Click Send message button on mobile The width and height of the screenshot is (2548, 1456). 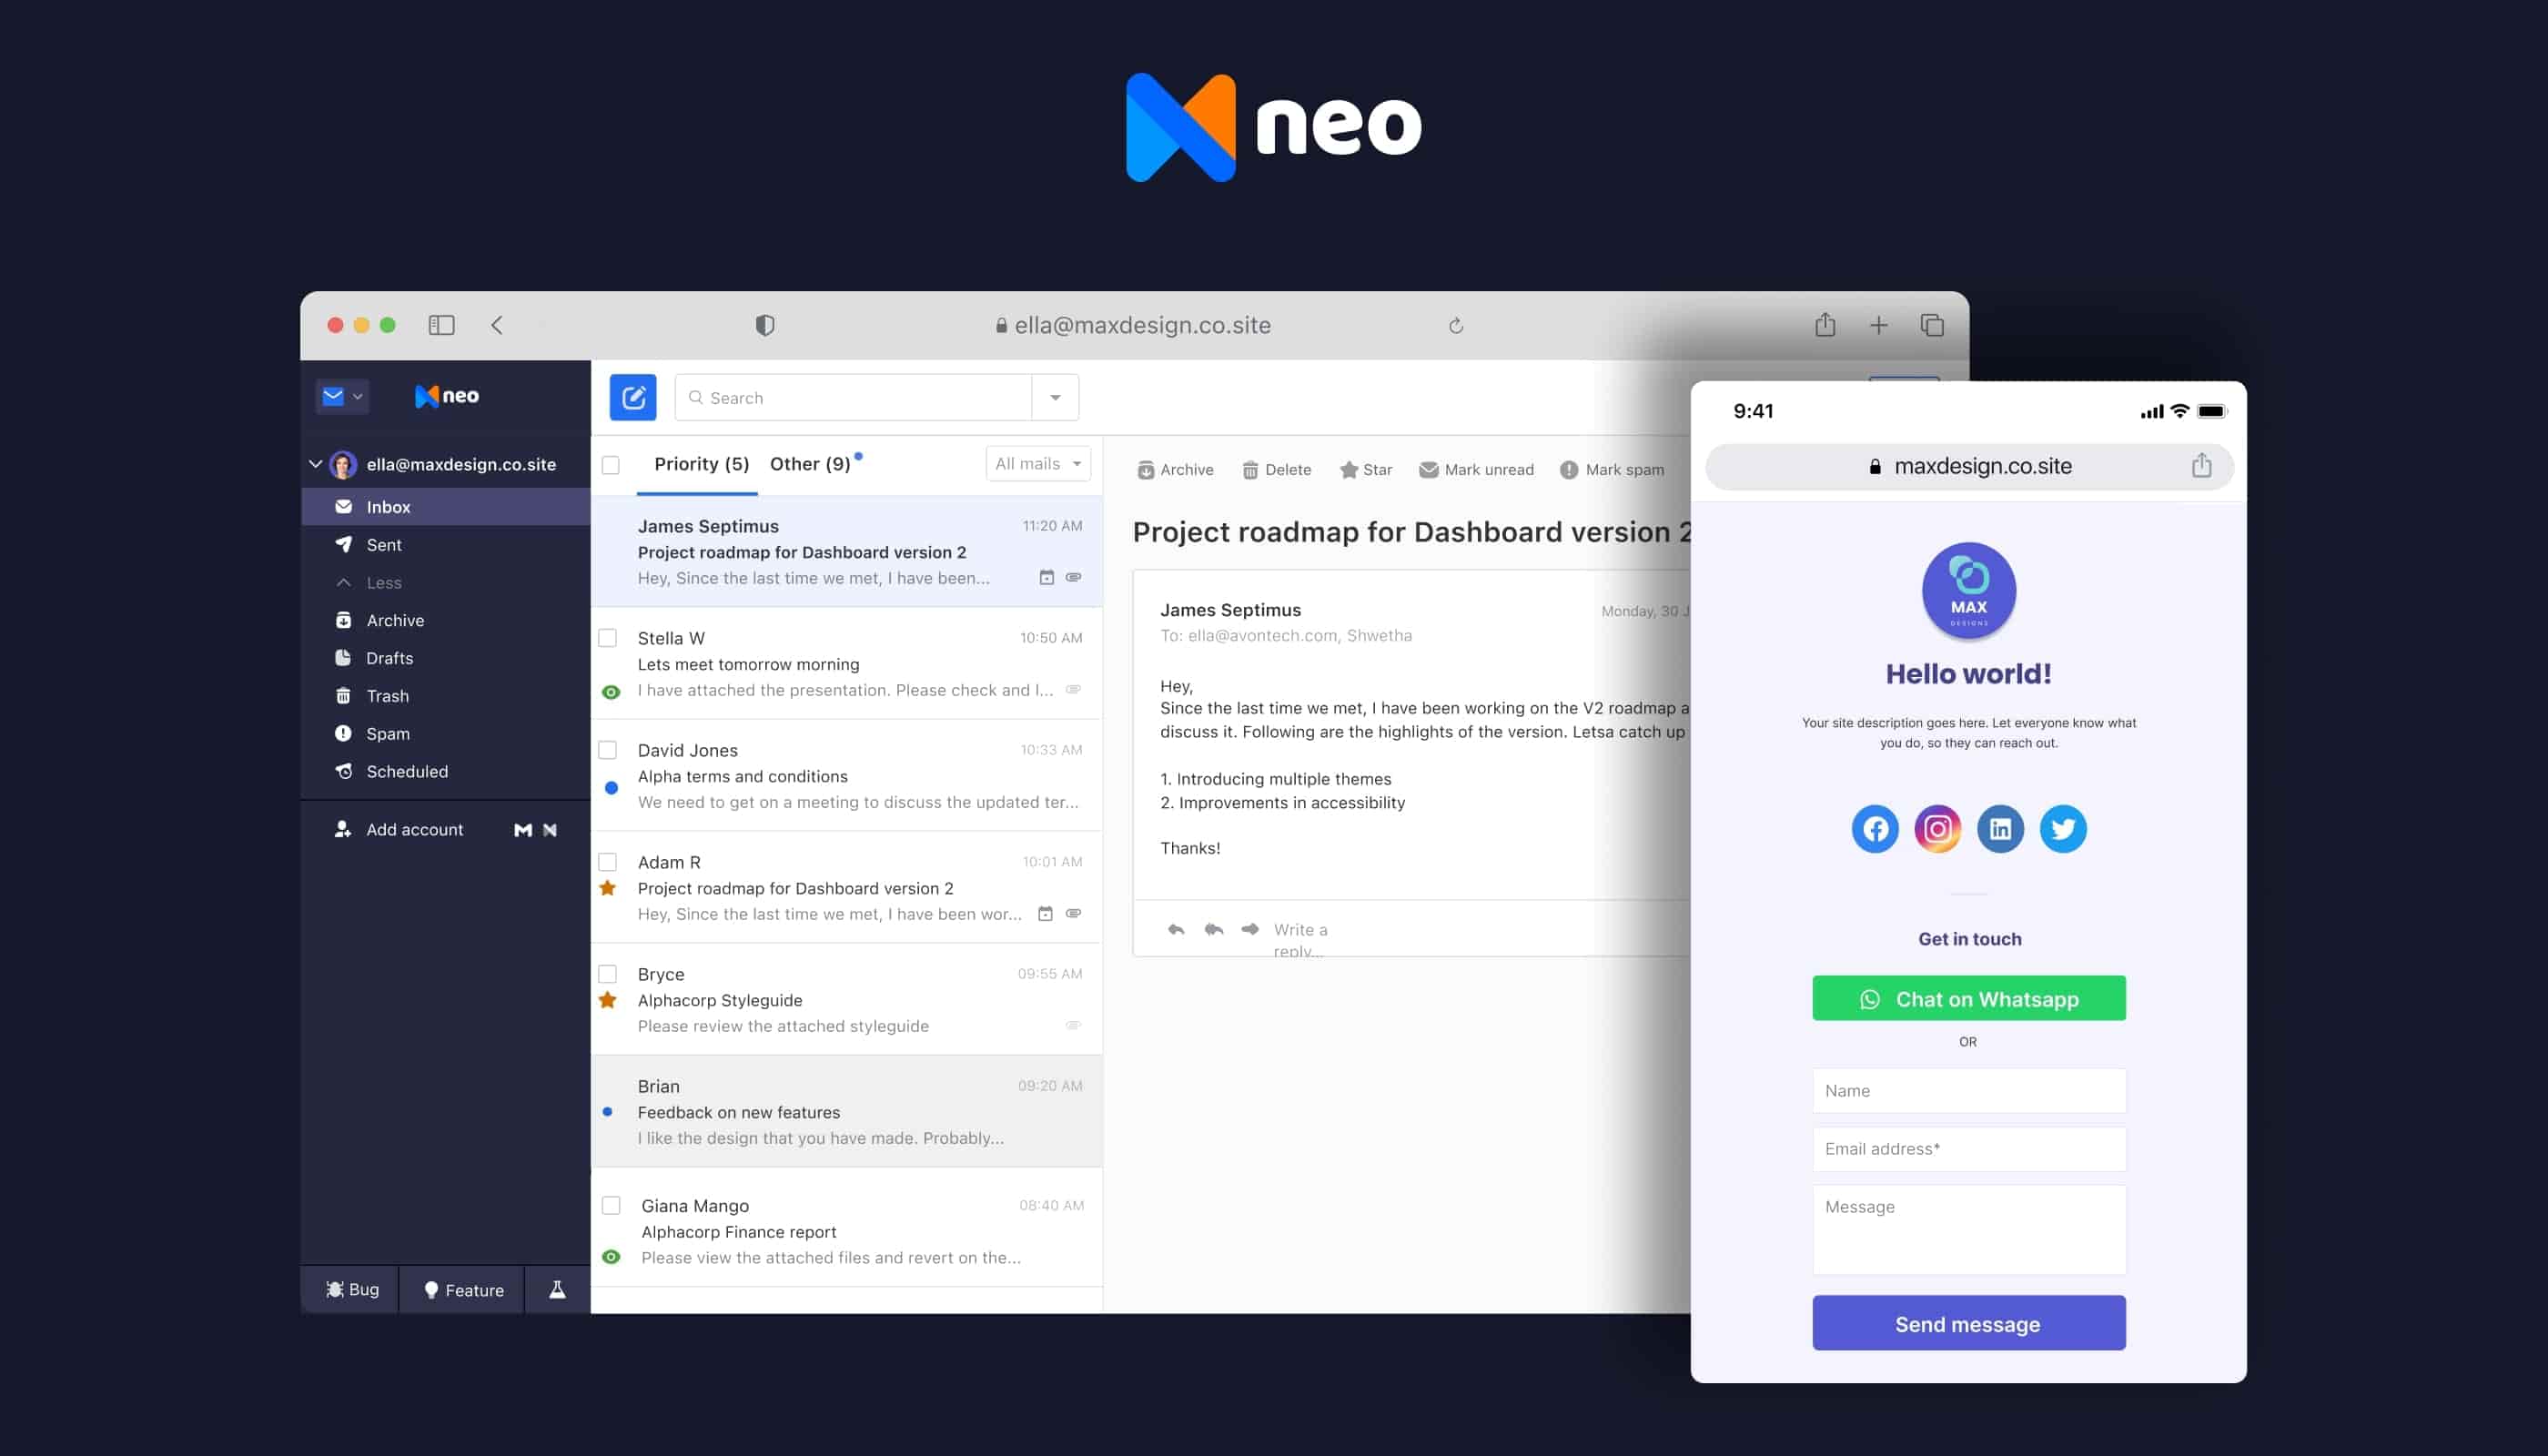click(1967, 1323)
